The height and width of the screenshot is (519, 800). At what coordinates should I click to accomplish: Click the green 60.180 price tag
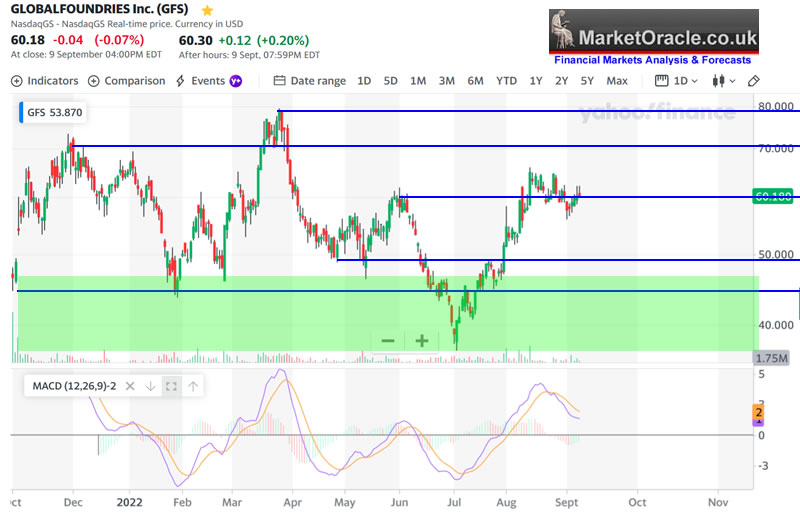(773, 196)
